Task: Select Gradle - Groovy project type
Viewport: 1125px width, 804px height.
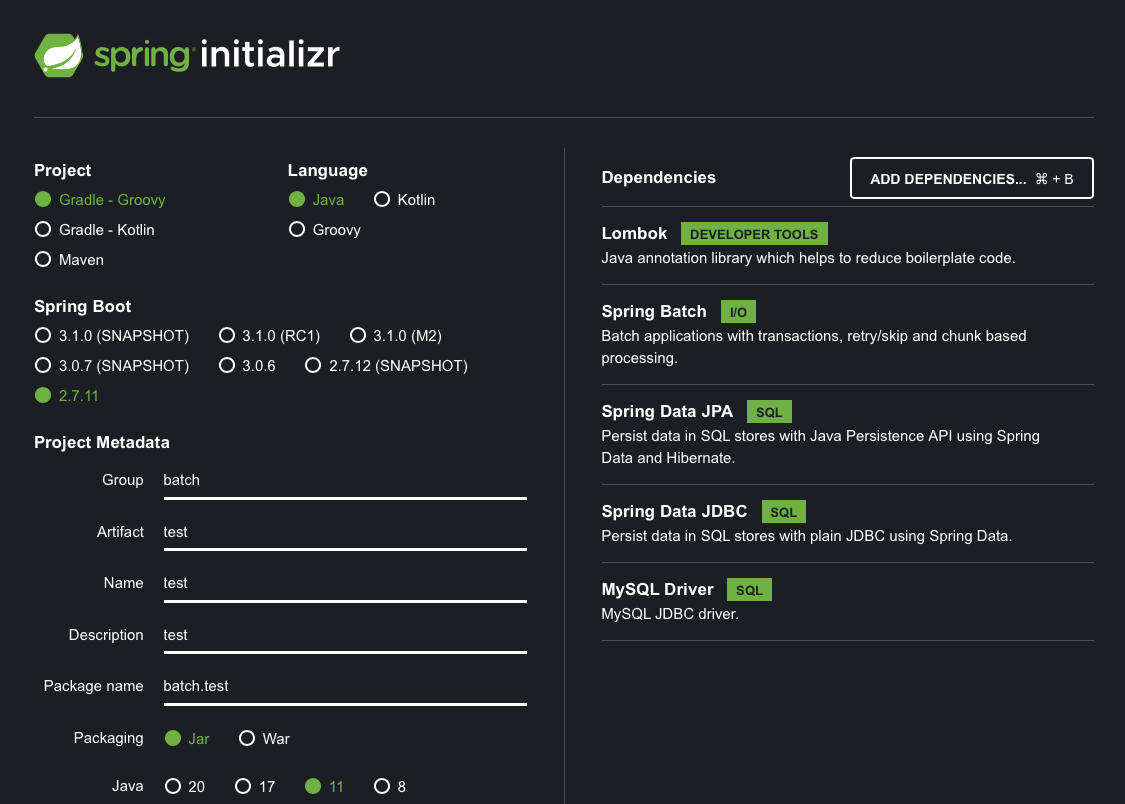Action: 100,199
